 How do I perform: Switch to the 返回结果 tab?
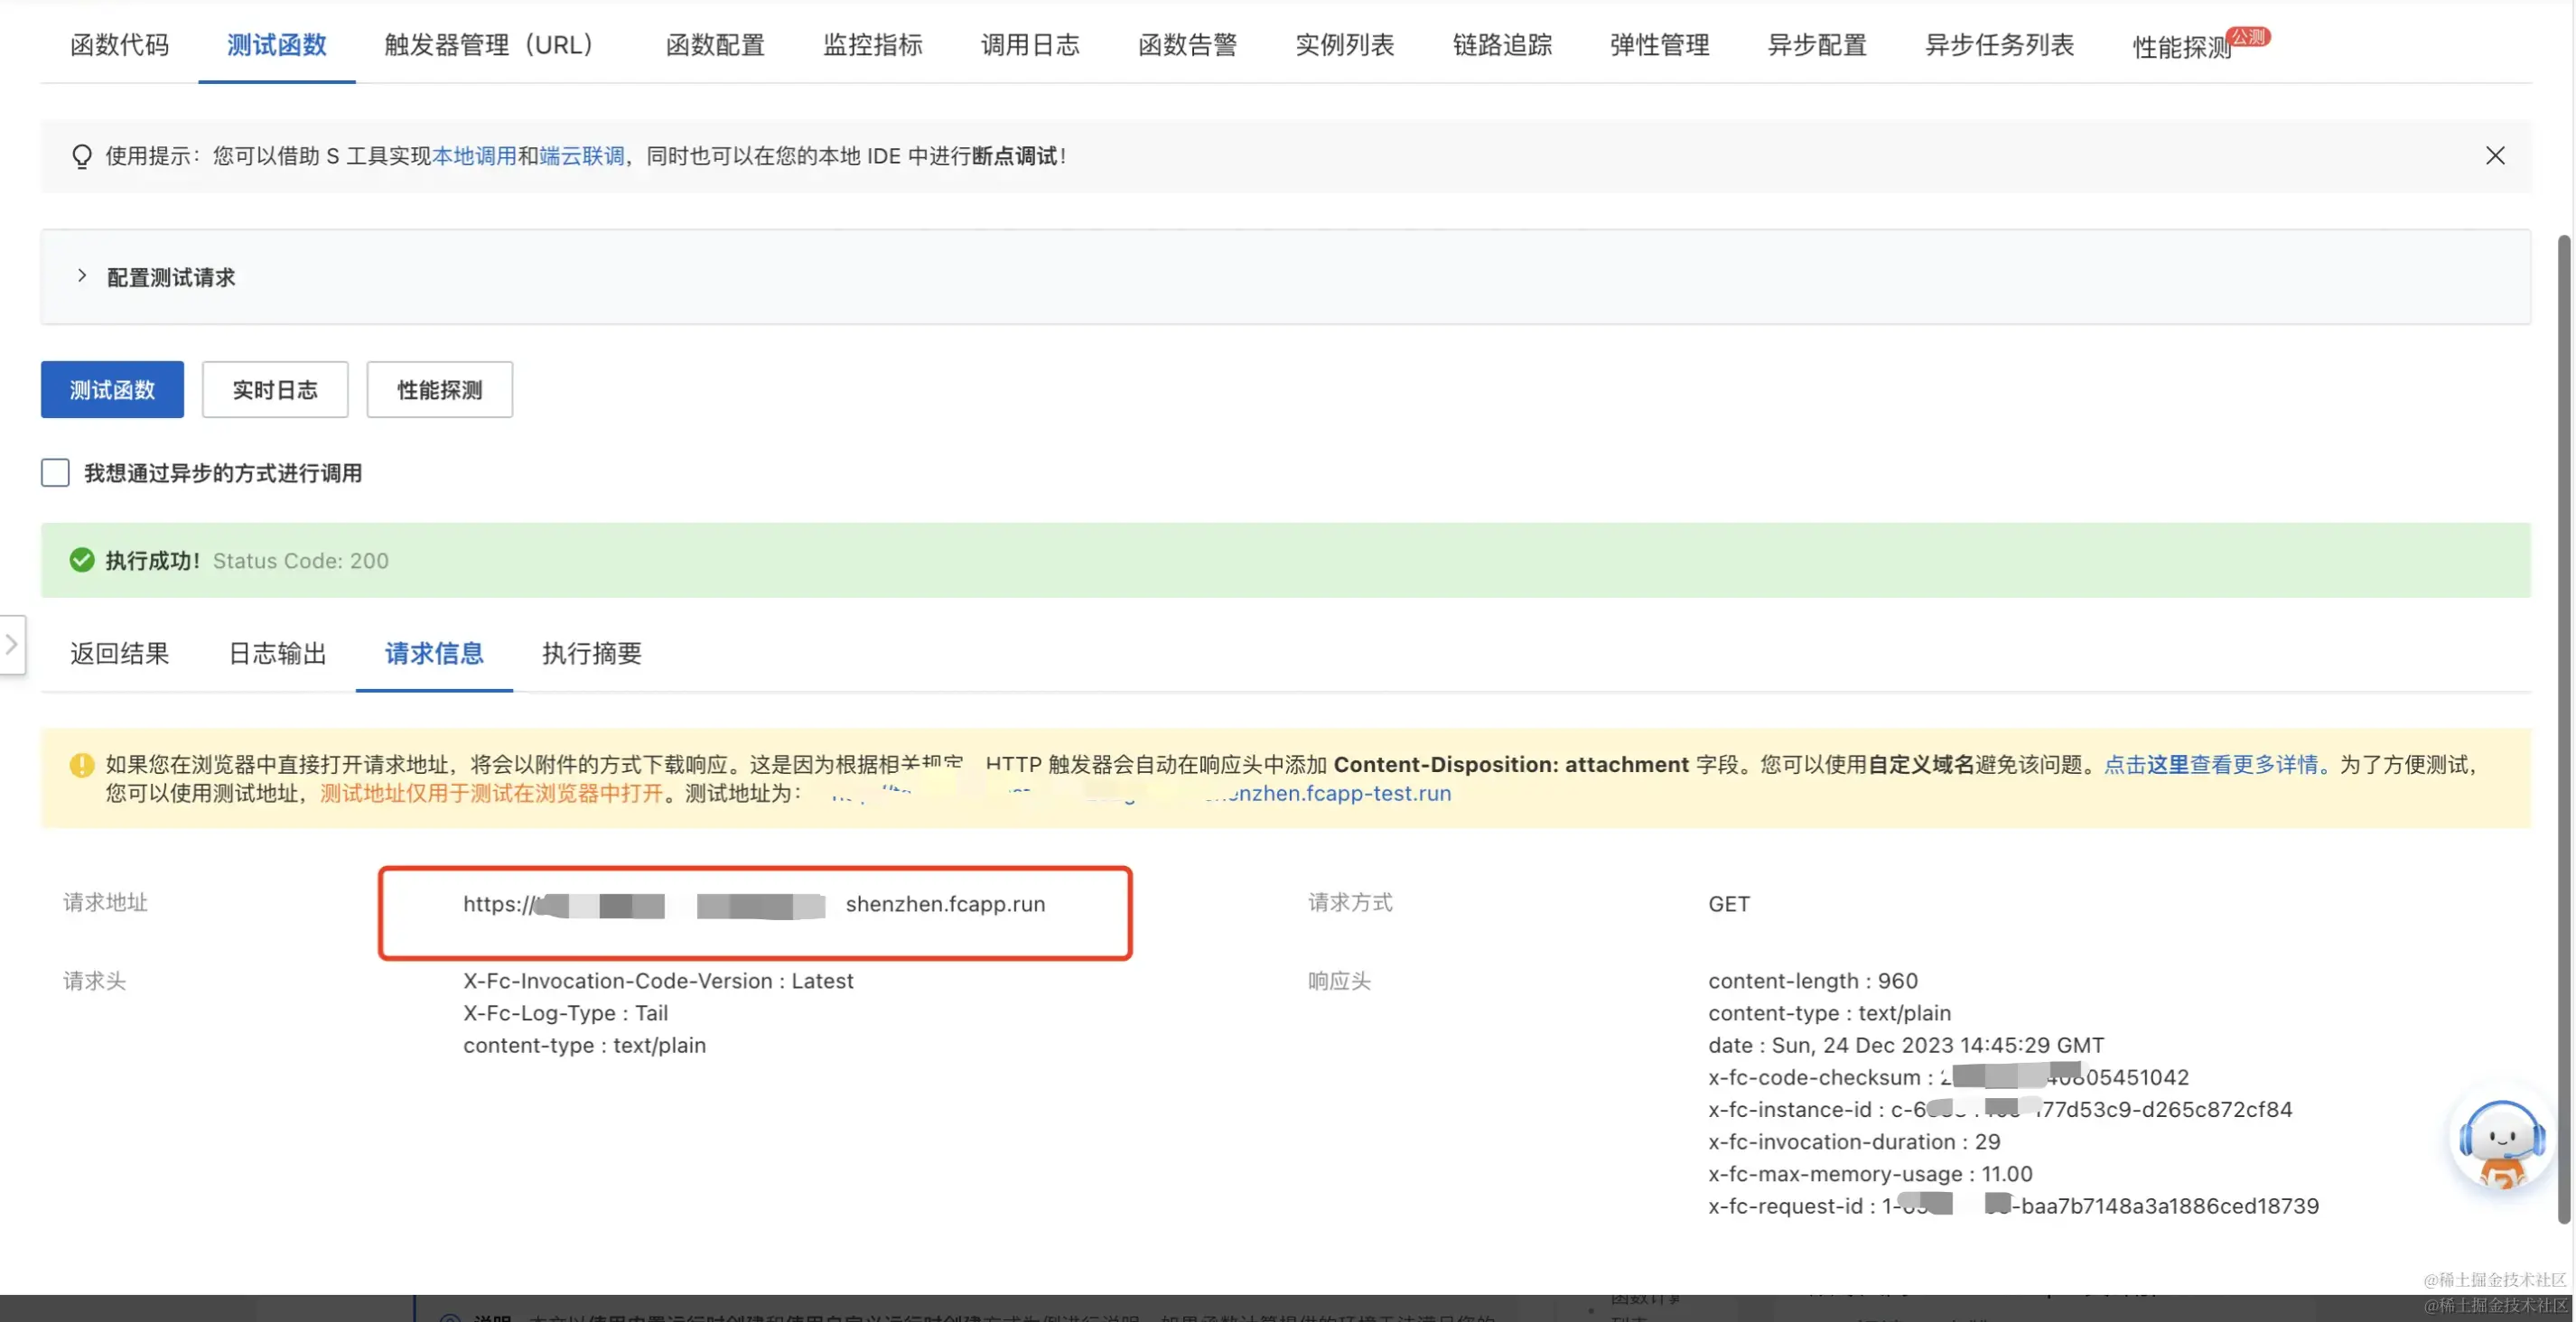pos(119,654)
